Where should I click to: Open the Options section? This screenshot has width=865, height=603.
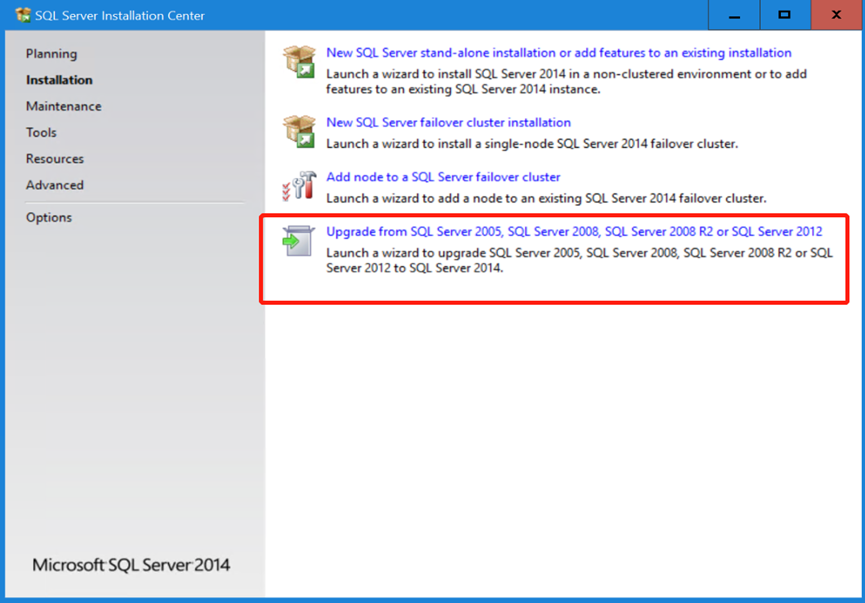(49, 217)
